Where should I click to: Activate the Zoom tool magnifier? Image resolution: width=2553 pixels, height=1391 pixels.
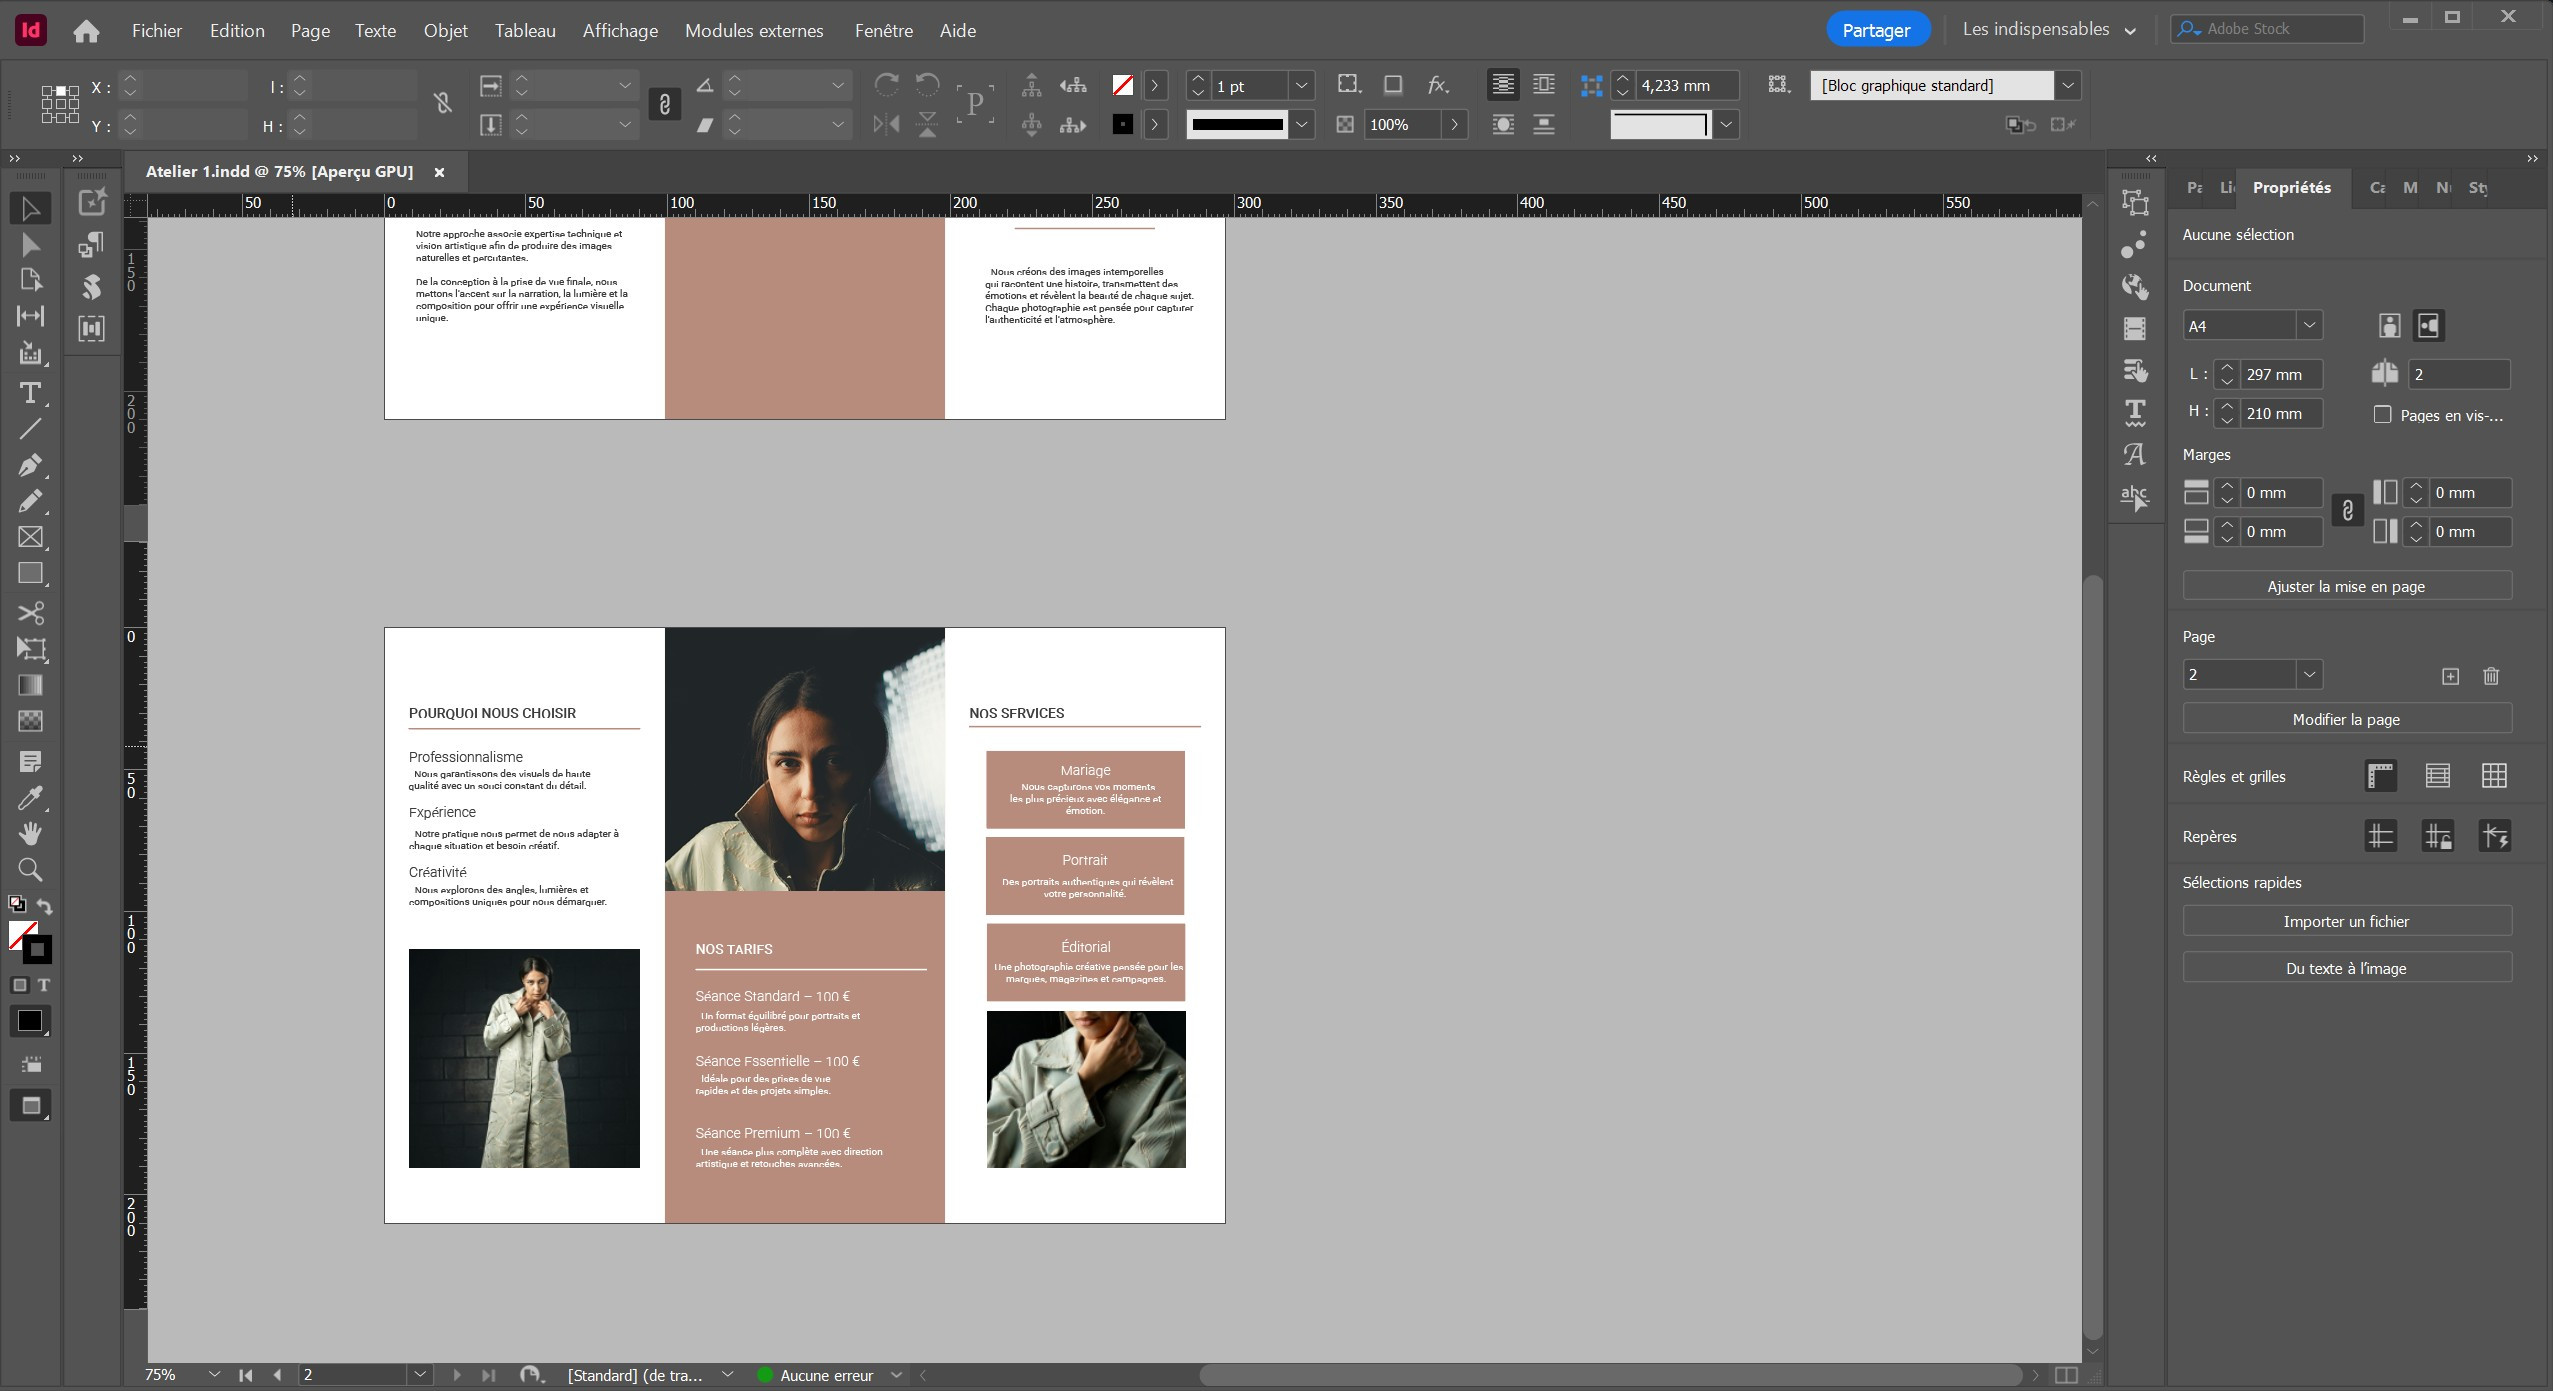(30, 869)
